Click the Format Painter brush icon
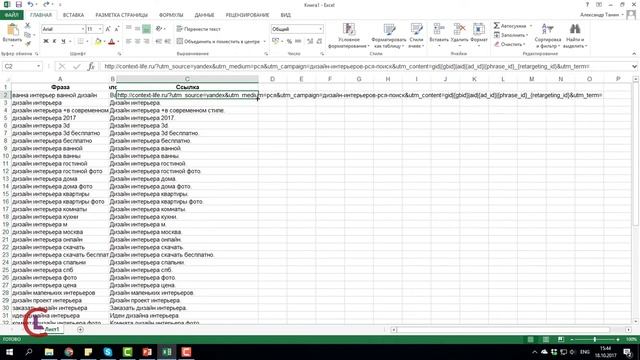 click(28, 43)
